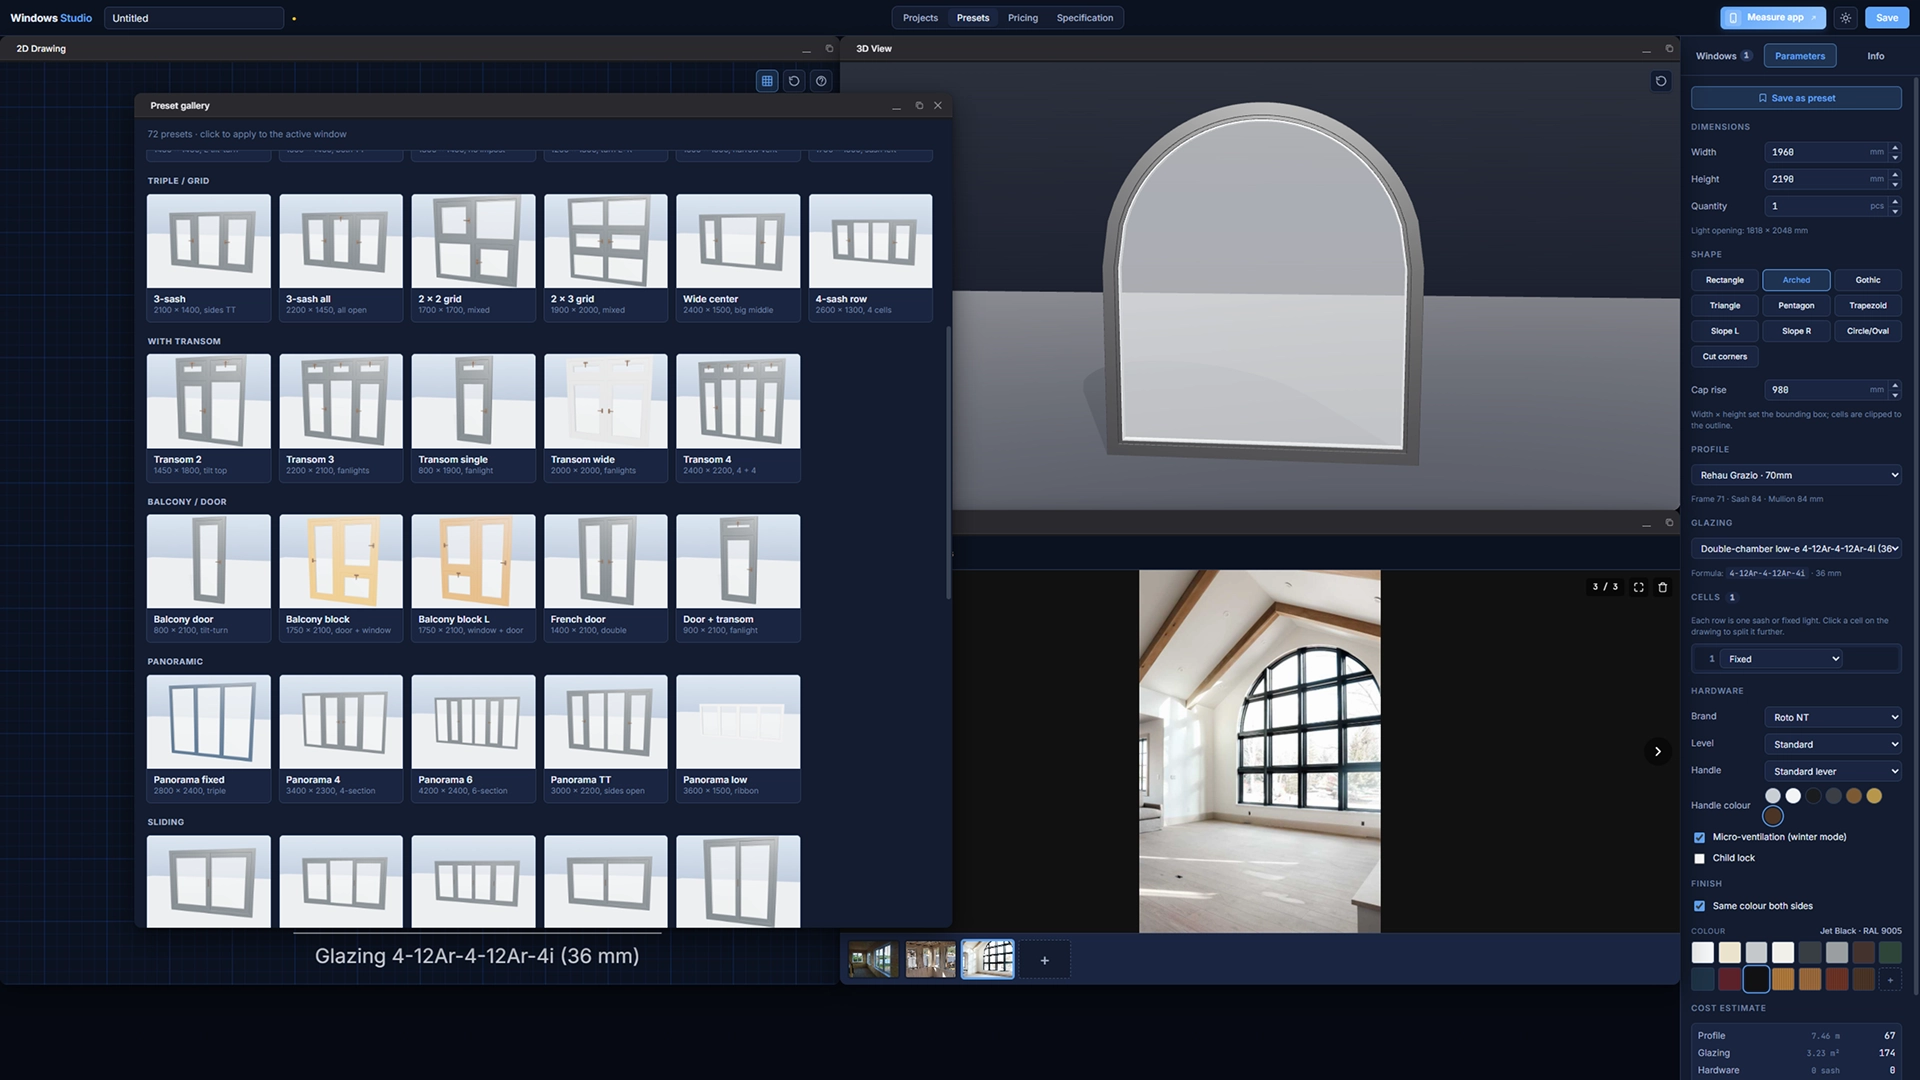This screenshot has height=1080, width=1920.
Task: Open the hardware Brand dropdown Roto NT
Action: point(1833,717)
